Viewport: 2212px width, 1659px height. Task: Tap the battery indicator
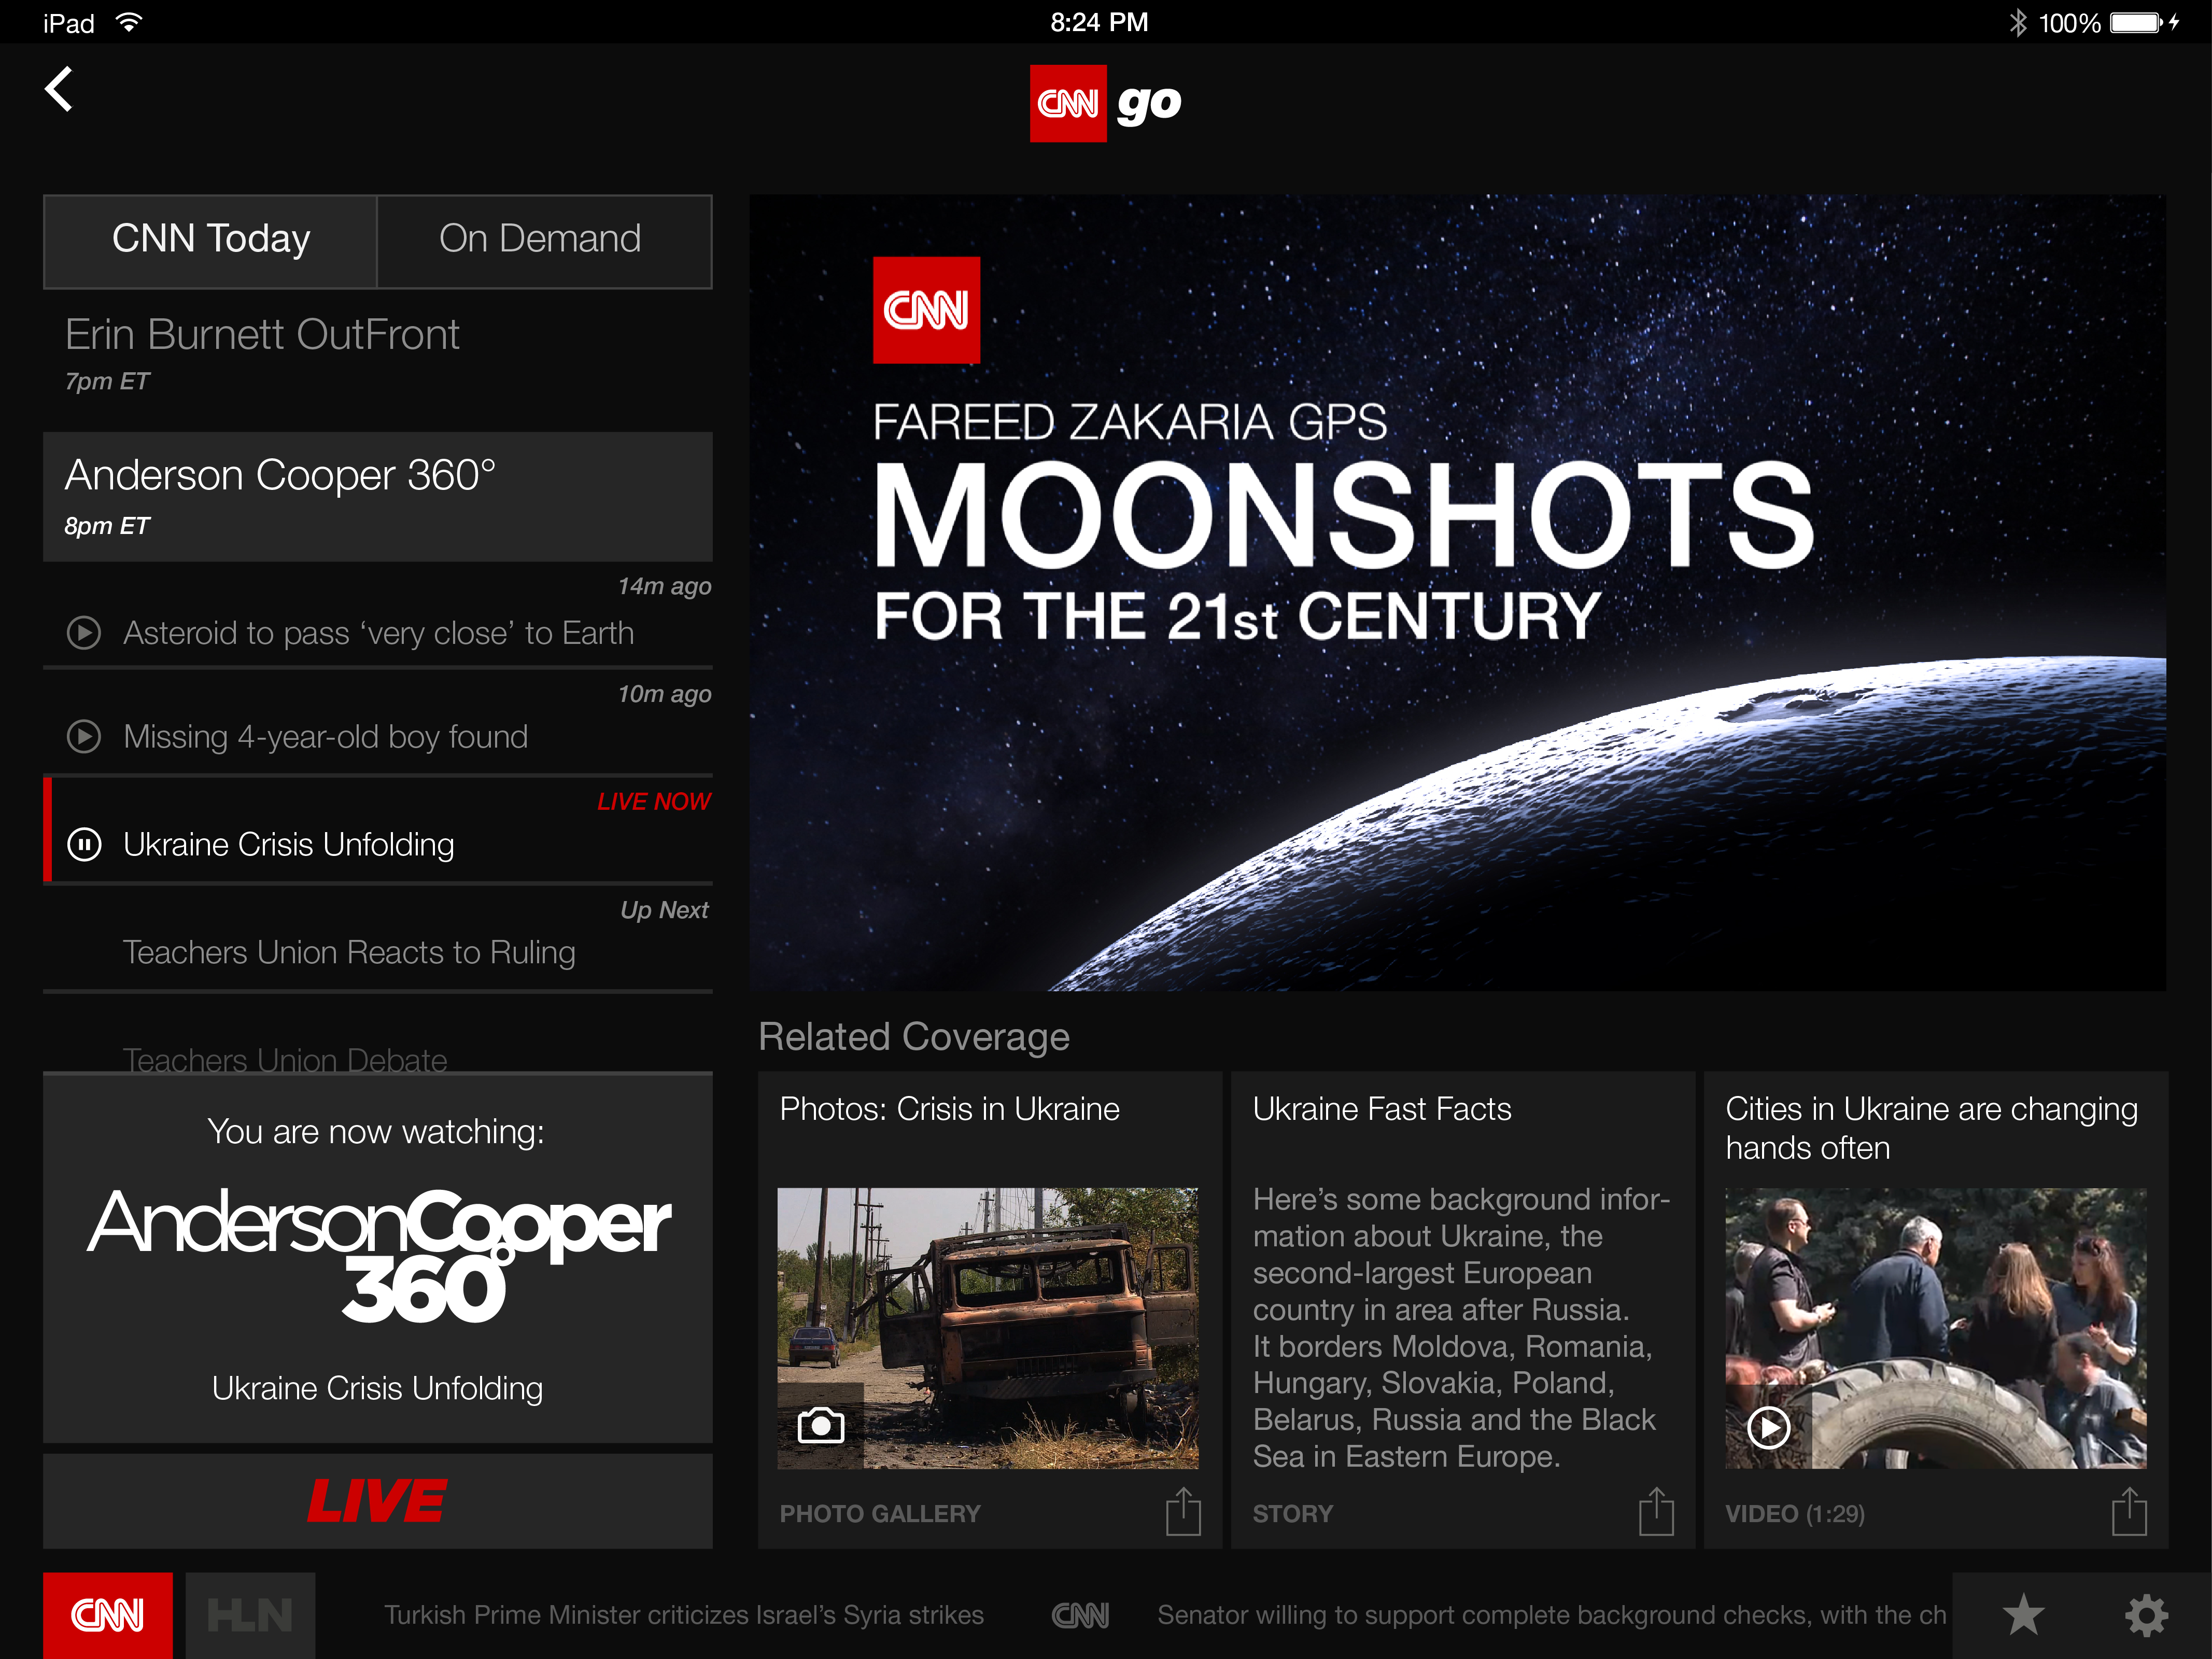pos(2136,22)
